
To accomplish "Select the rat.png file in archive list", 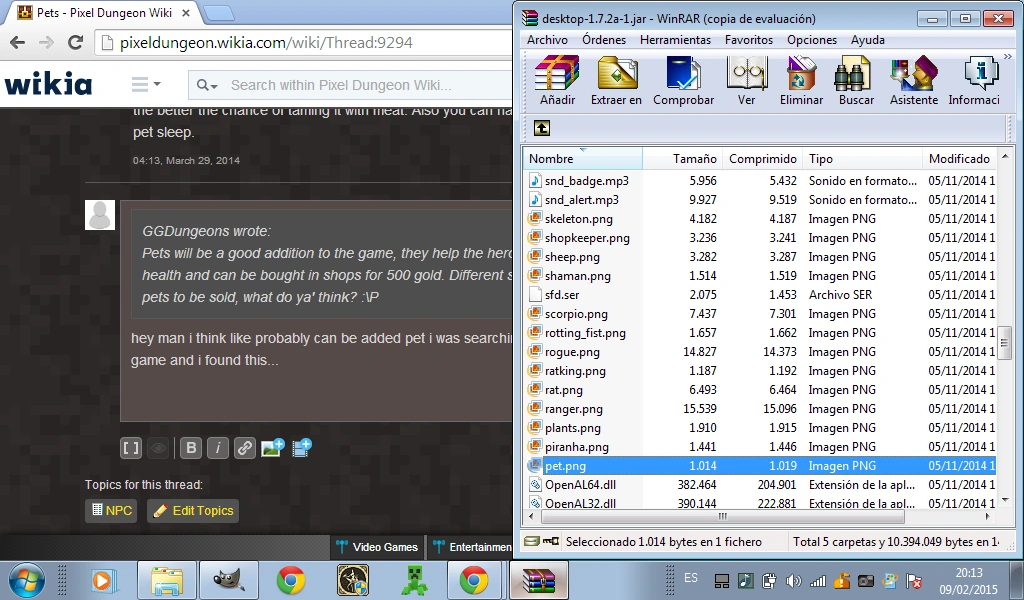I will click(x=564, y=390).
